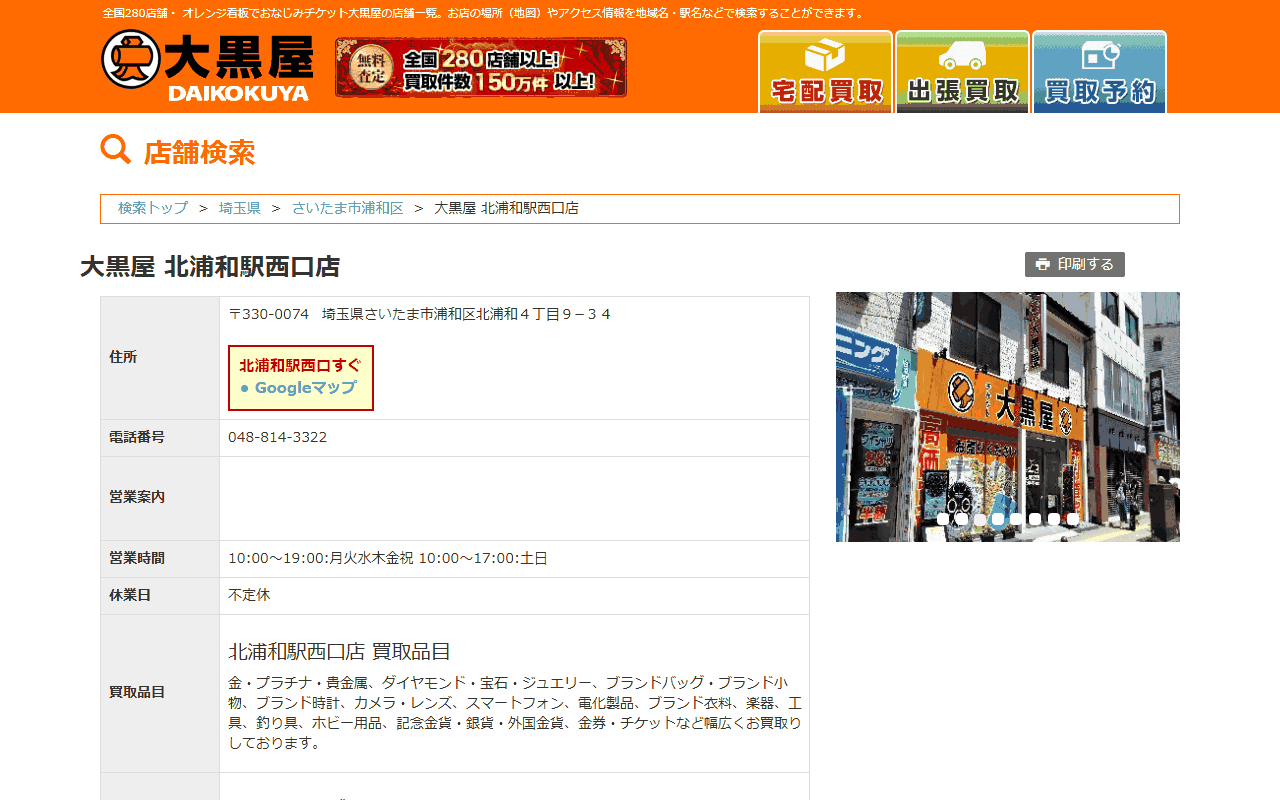
Task: Open the free appraisal 280-stores banner
Action: [481, 67]
